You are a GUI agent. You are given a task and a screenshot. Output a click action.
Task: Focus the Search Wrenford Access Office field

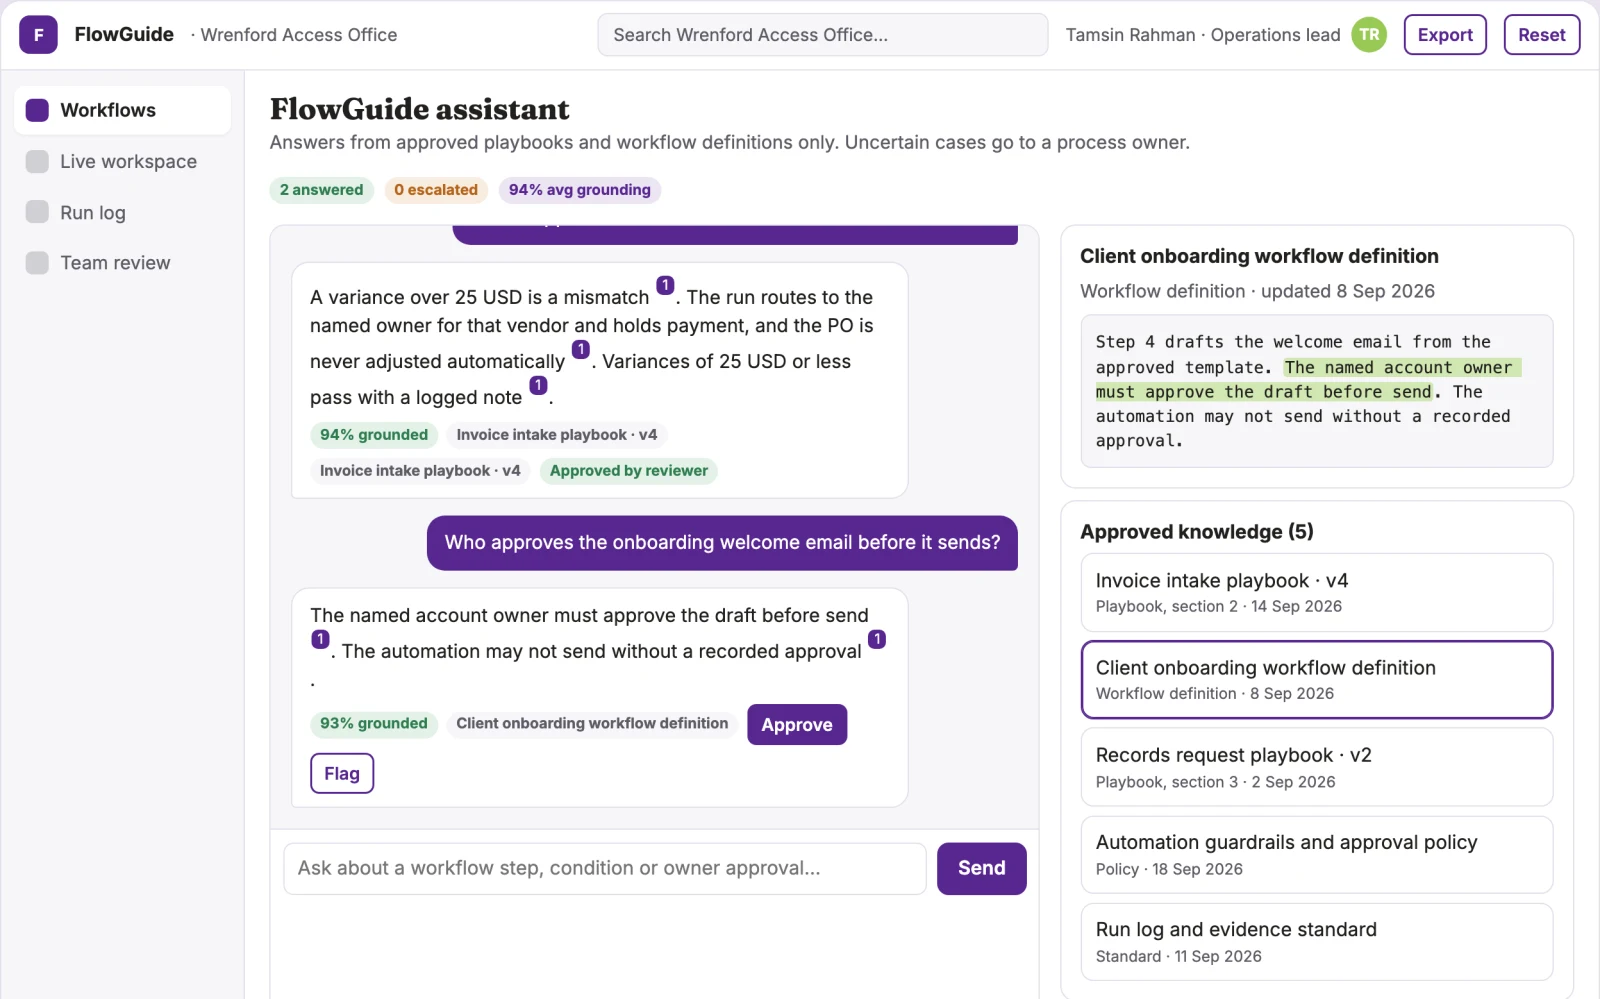822,35
